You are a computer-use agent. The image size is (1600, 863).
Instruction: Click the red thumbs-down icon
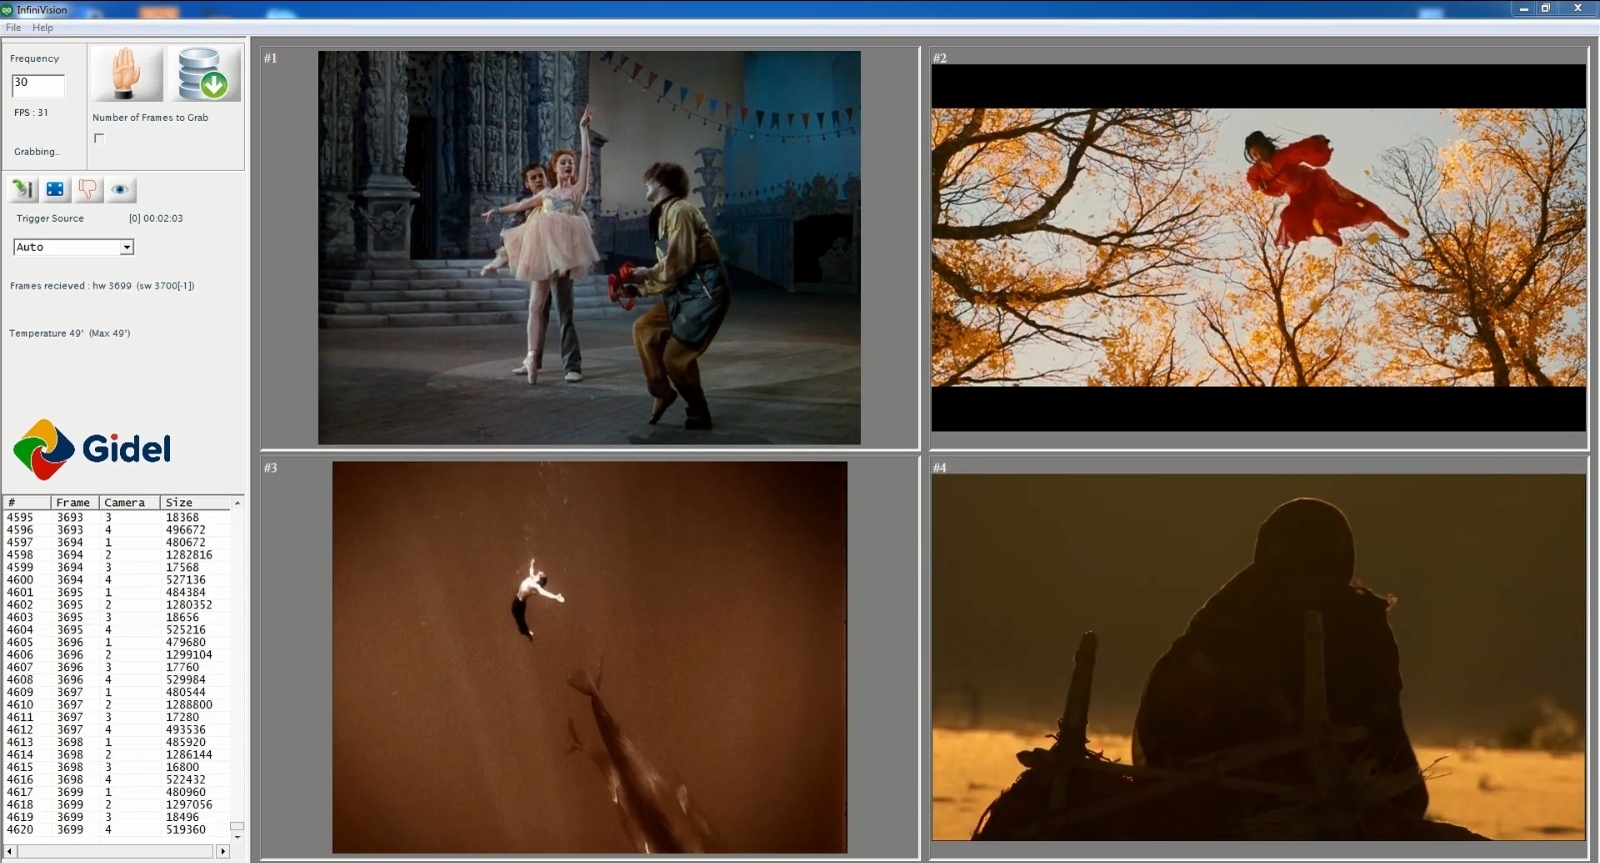click(x=88, y=189)
